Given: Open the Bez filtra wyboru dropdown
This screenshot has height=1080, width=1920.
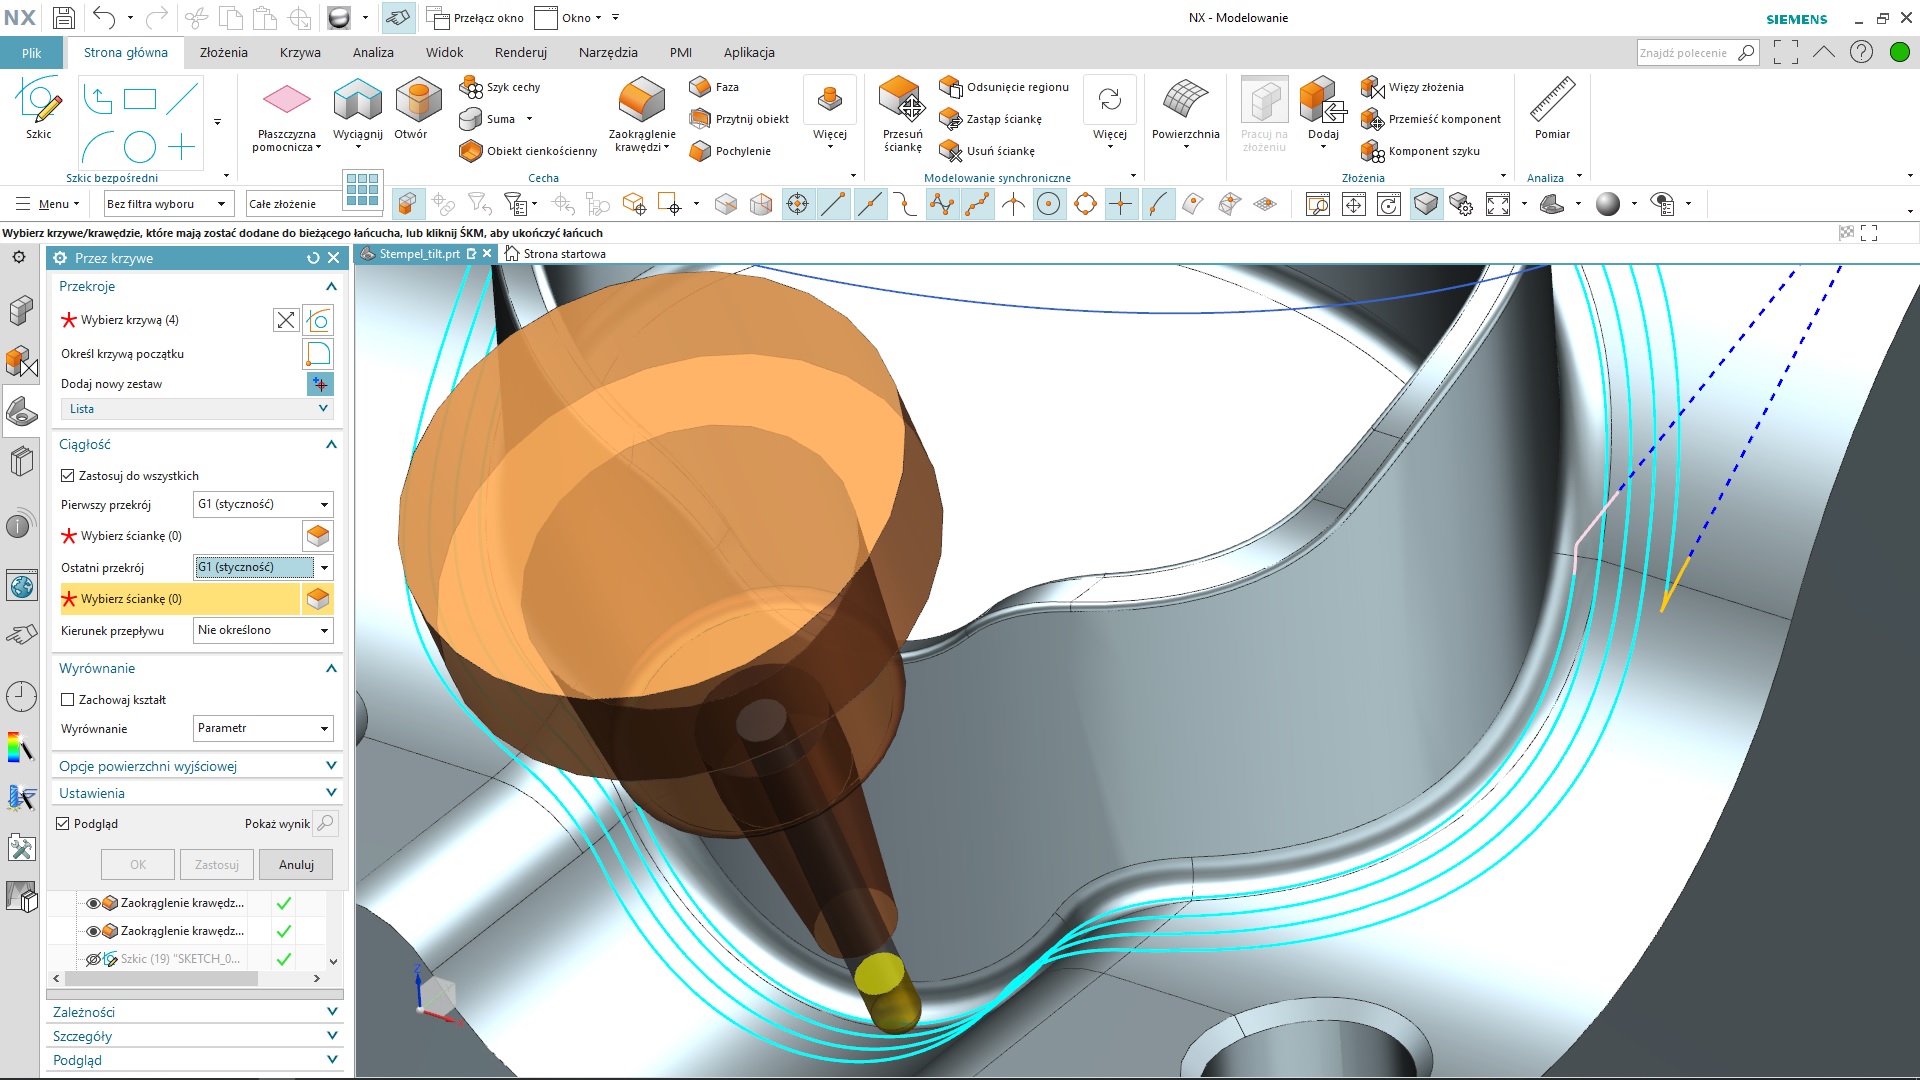Looking at the screenshot, I should point(168,204).
